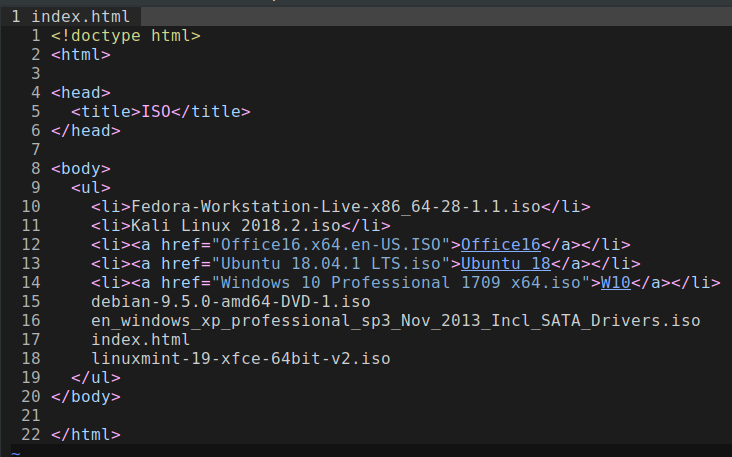This screenshot has height=457, width=732.
Task: Click the ISO title text
Action: pos(156,111)
